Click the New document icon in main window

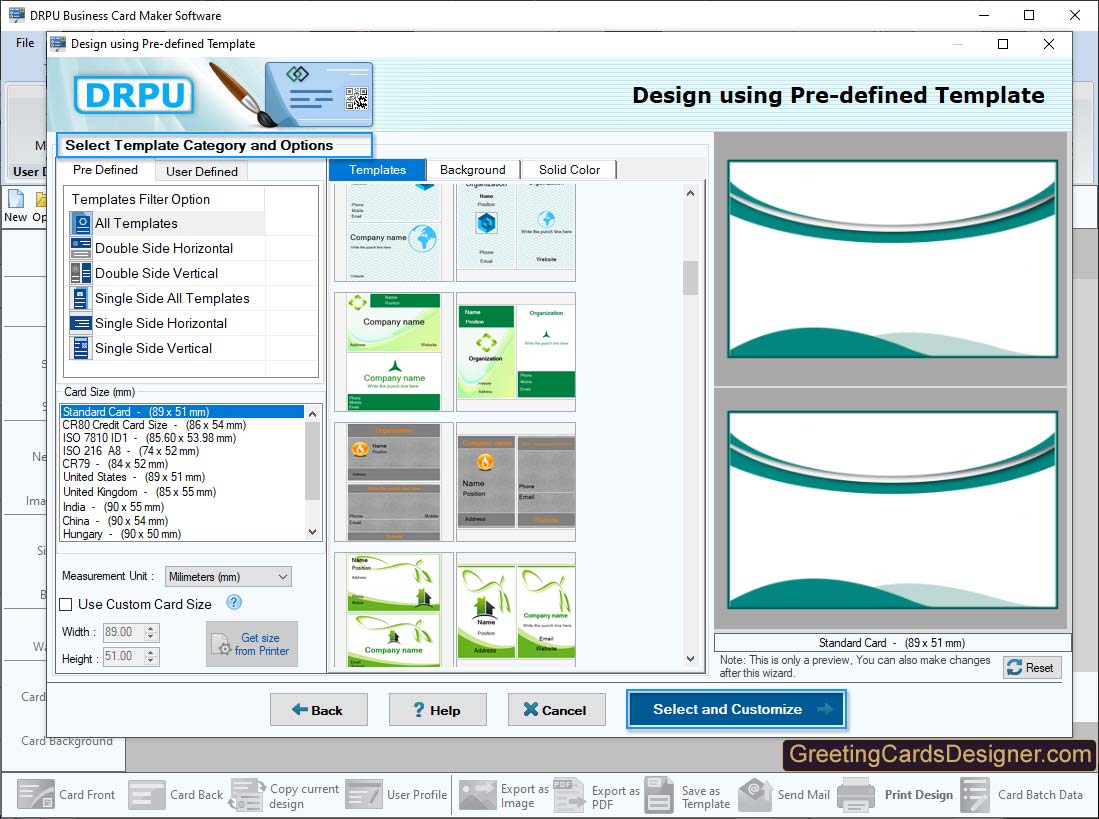15,199
